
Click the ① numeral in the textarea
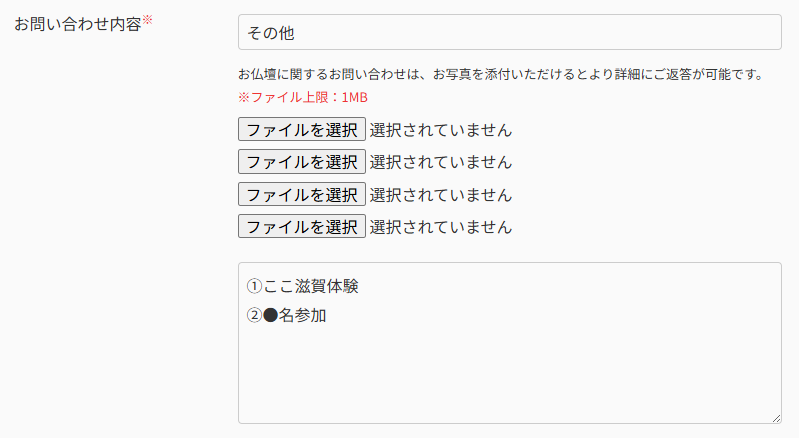tap(254, 287)
